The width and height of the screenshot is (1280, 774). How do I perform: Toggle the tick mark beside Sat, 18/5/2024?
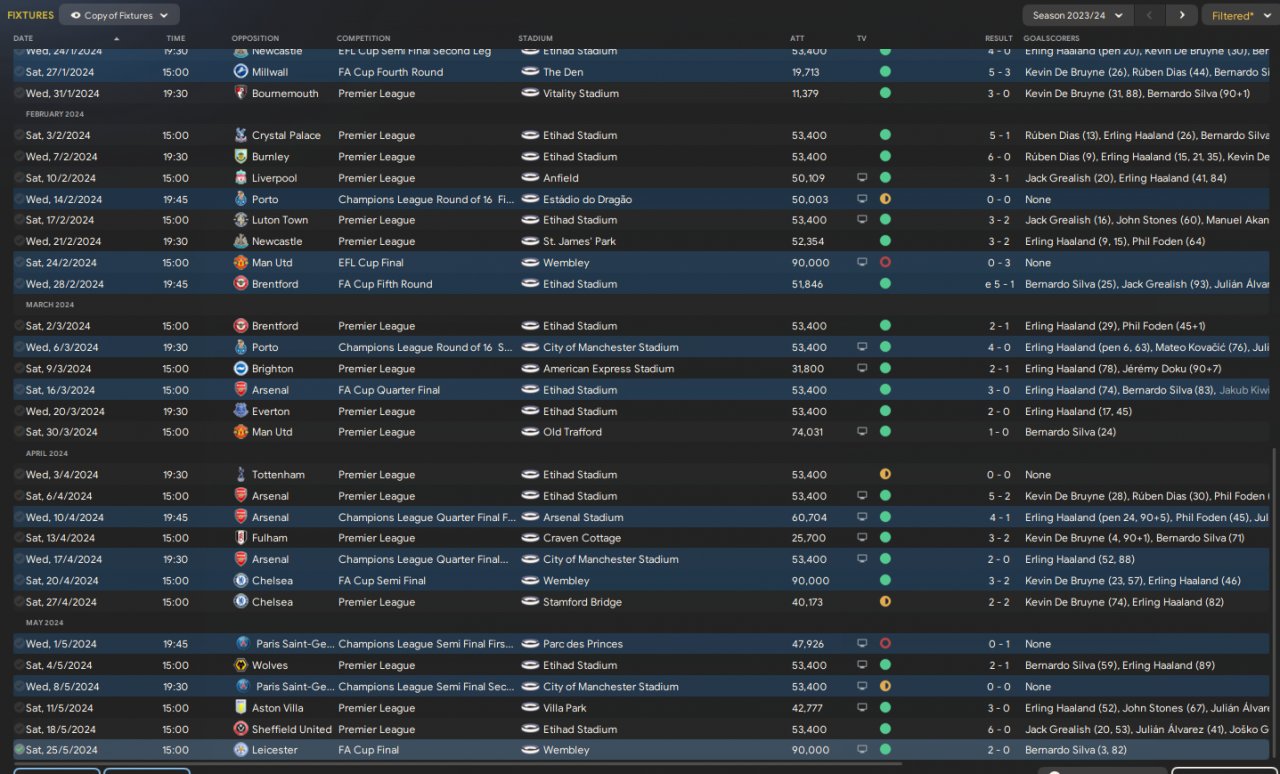click(19, 729)
